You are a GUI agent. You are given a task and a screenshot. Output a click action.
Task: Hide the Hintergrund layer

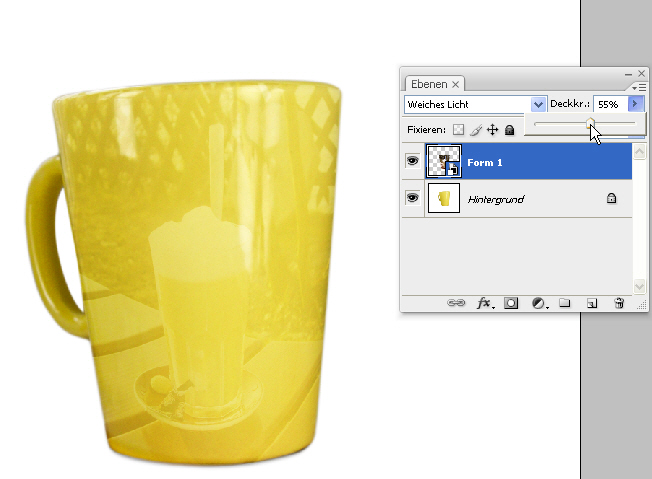(x=412, y=199)
